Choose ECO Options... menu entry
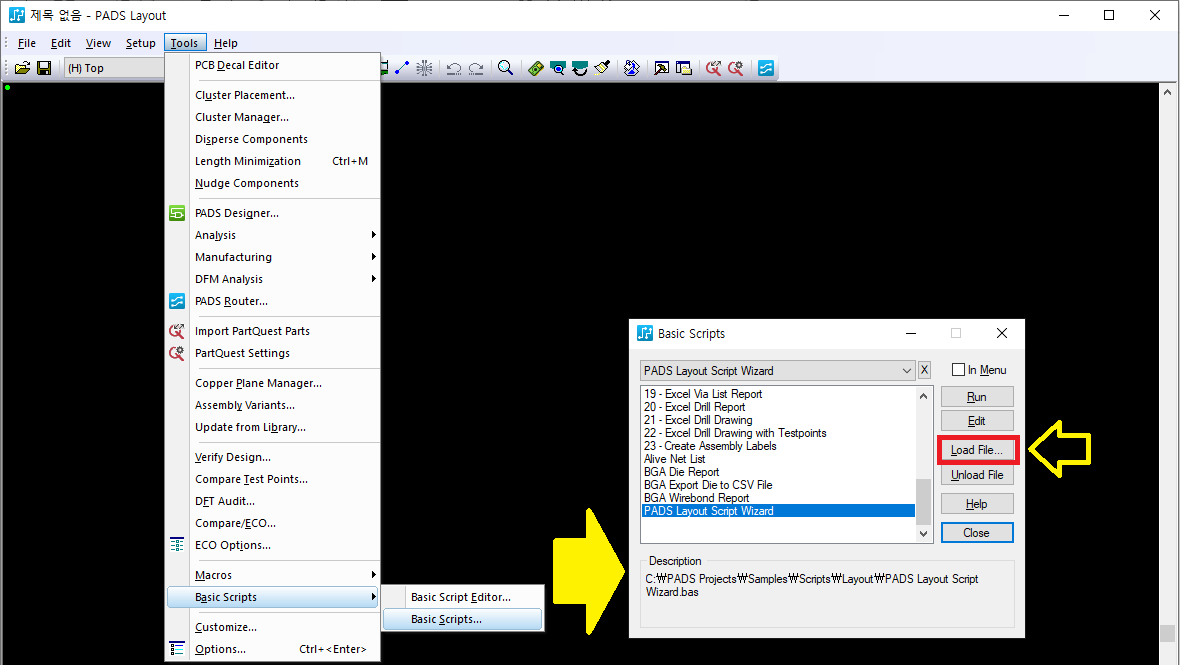Image resolution: width=1180 pixels, height=666 pixels. tap(272, 545)
